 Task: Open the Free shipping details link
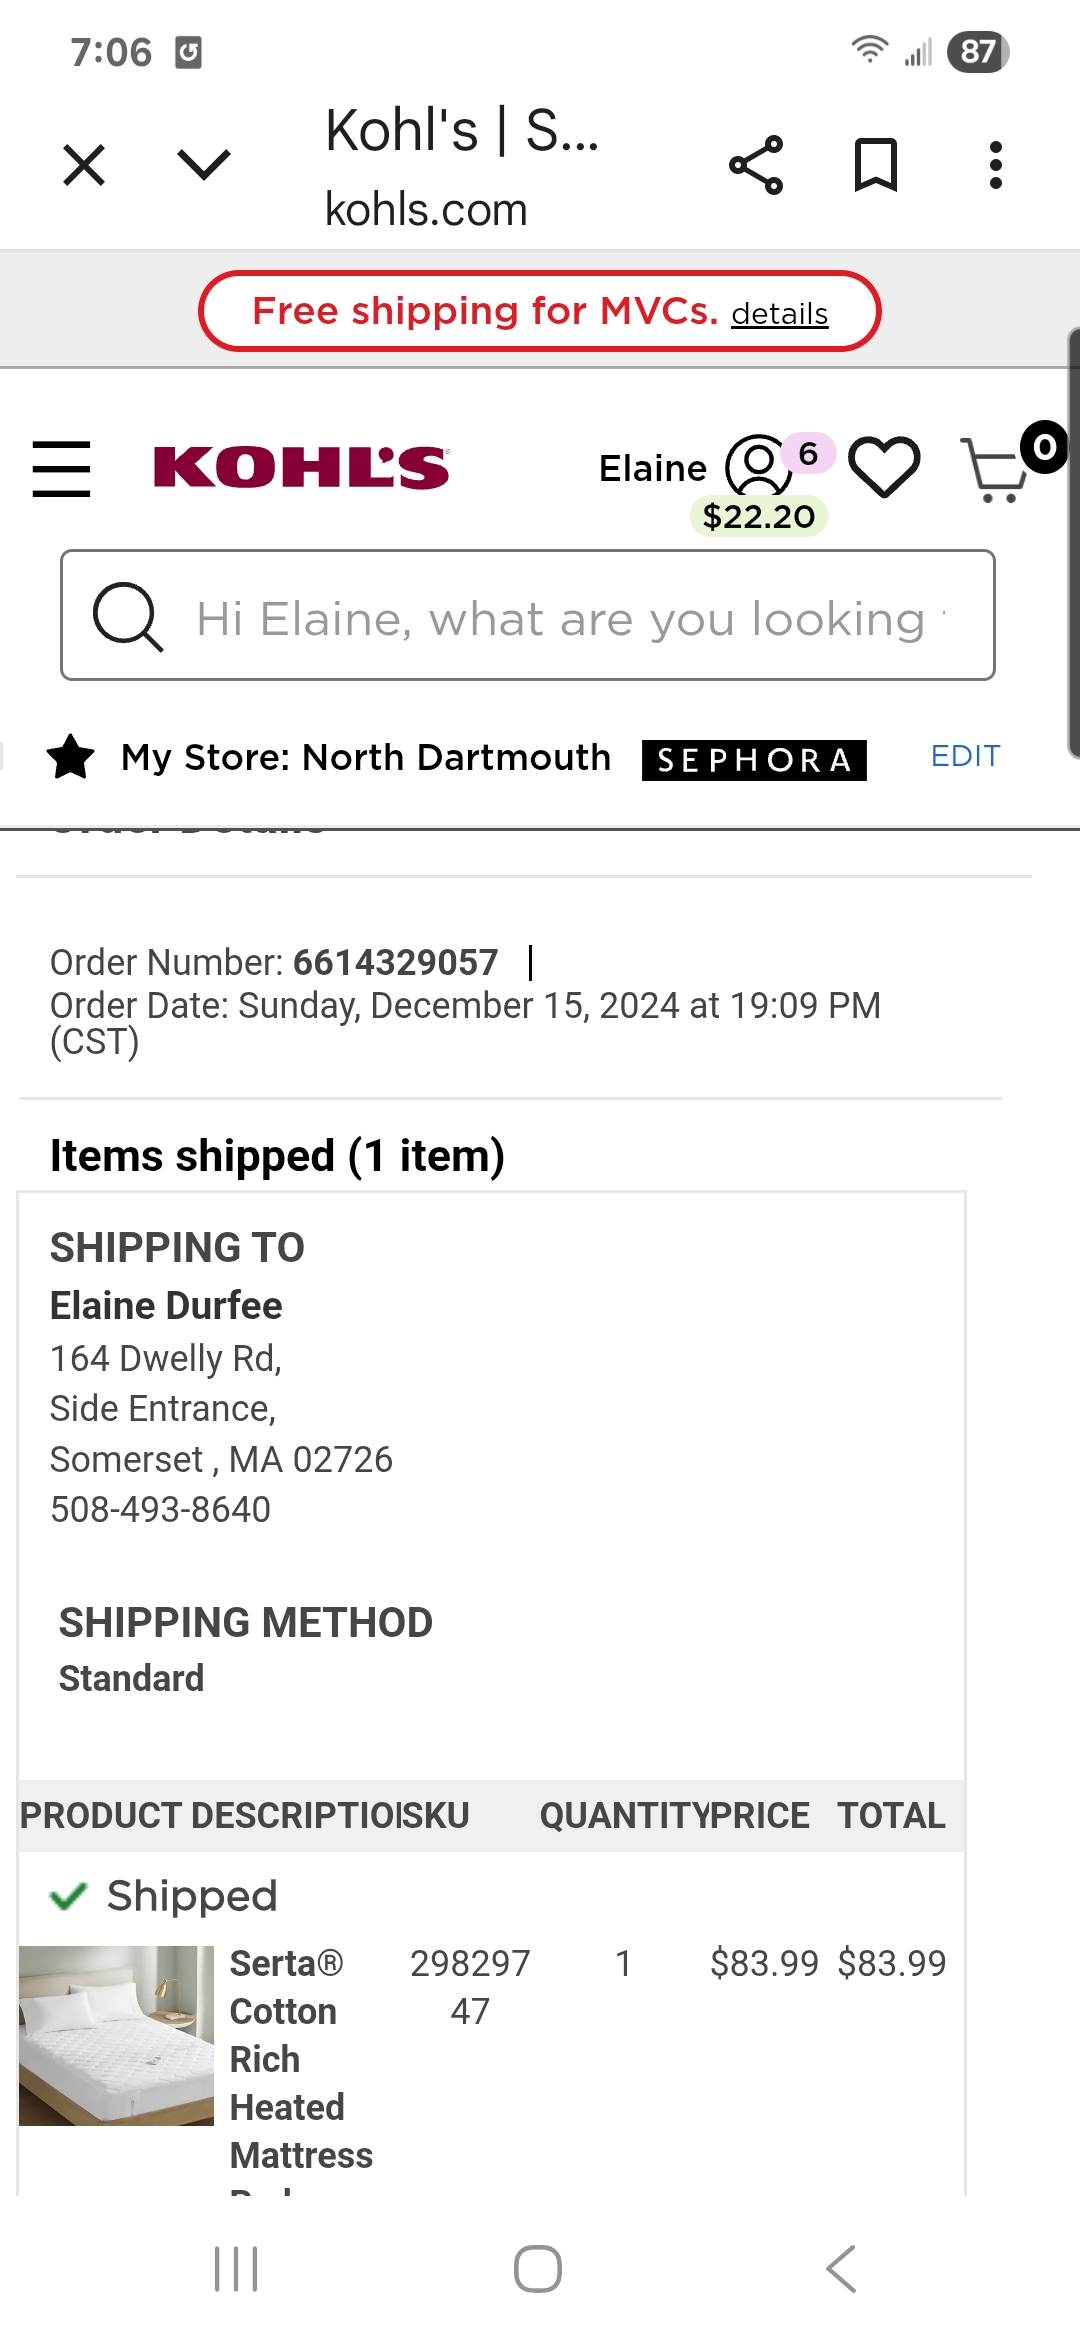(779, 314)
